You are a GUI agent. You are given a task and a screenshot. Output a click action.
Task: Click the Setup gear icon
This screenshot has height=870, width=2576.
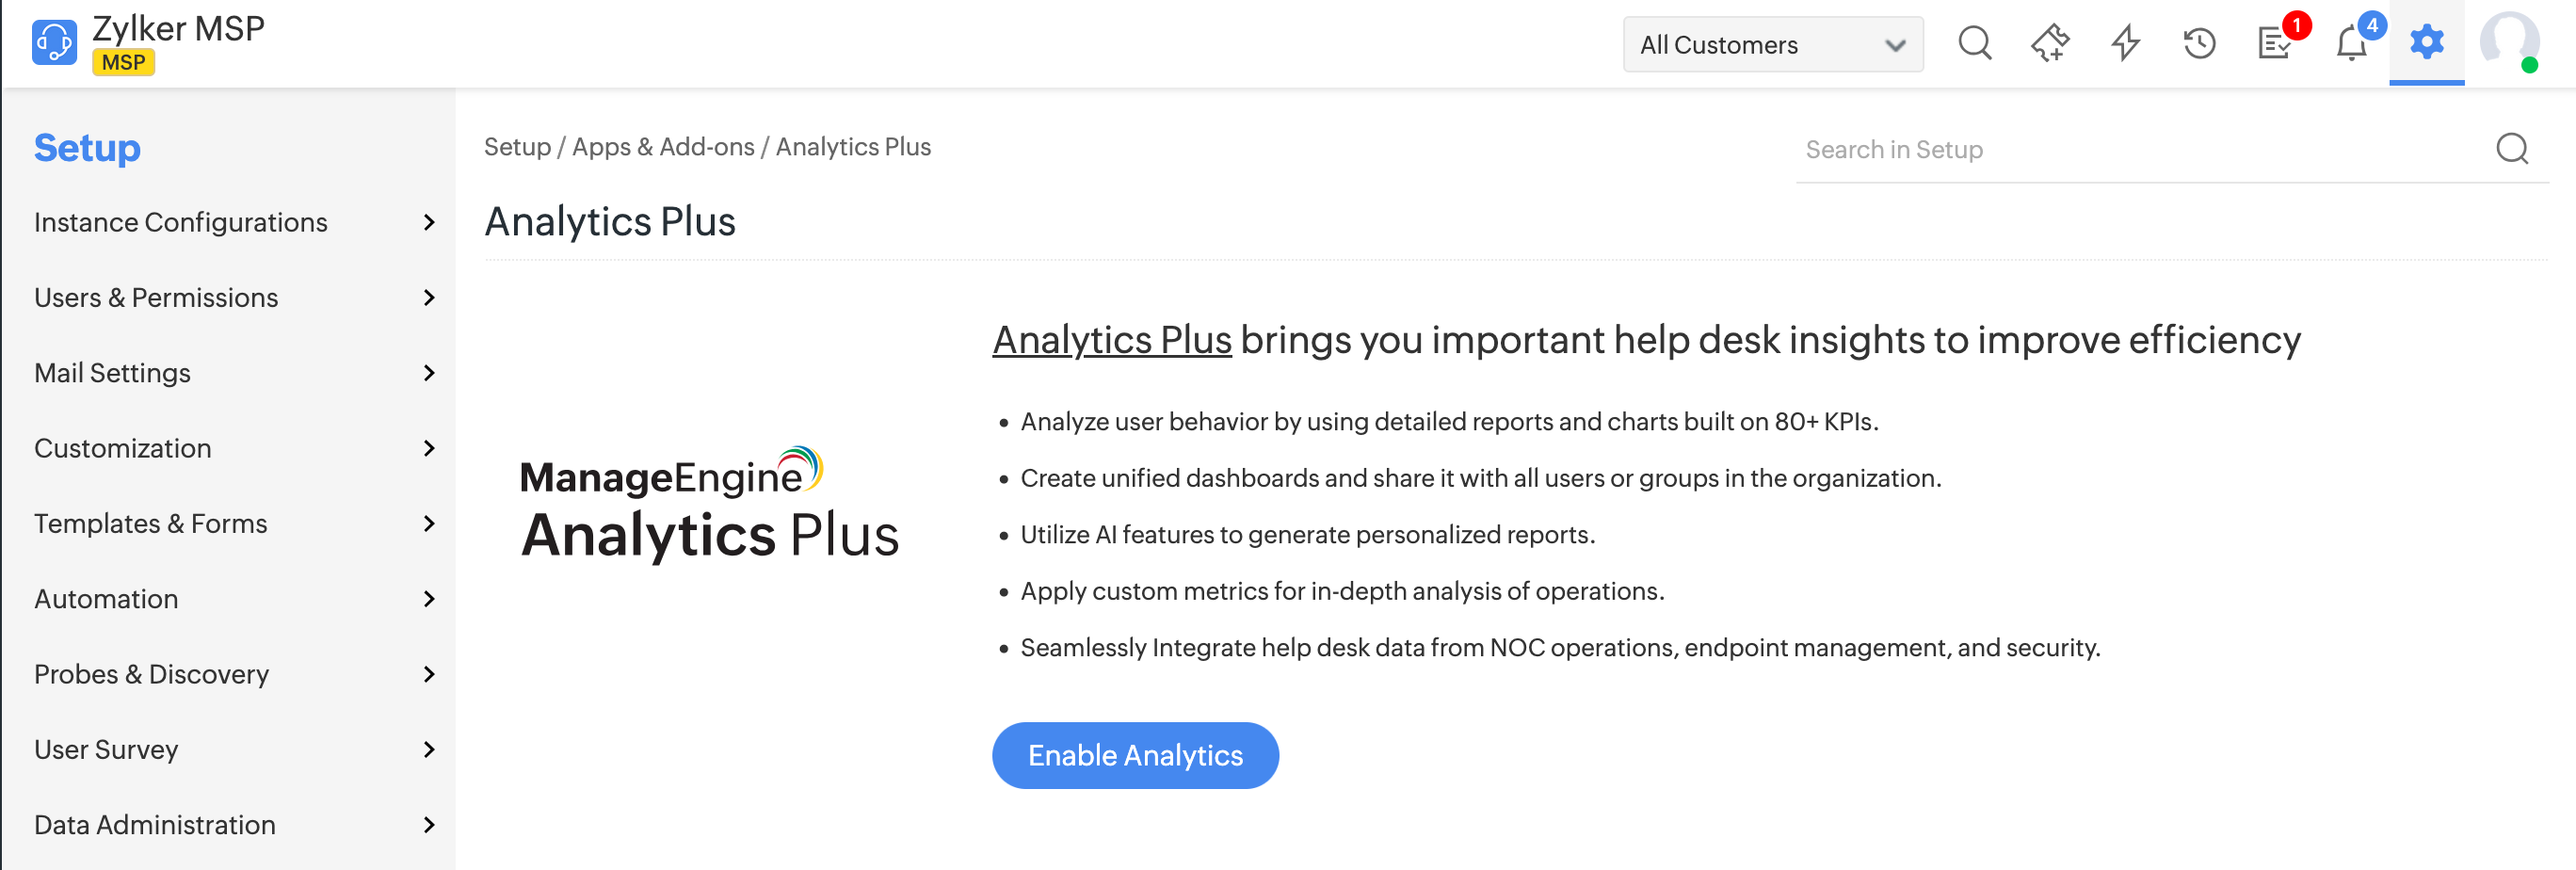pos(2426,43)
